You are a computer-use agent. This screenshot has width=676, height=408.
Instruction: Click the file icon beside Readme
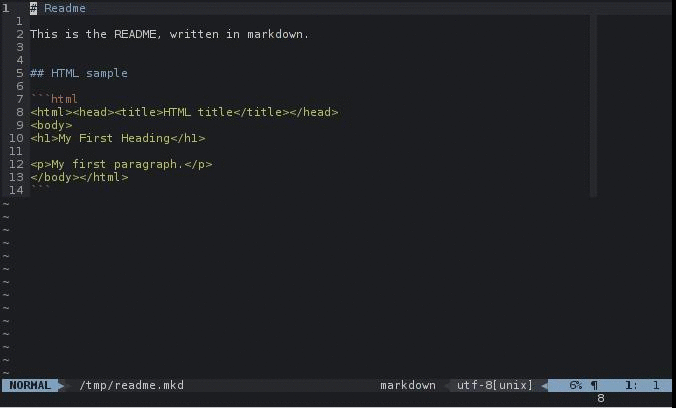point(34,8)
